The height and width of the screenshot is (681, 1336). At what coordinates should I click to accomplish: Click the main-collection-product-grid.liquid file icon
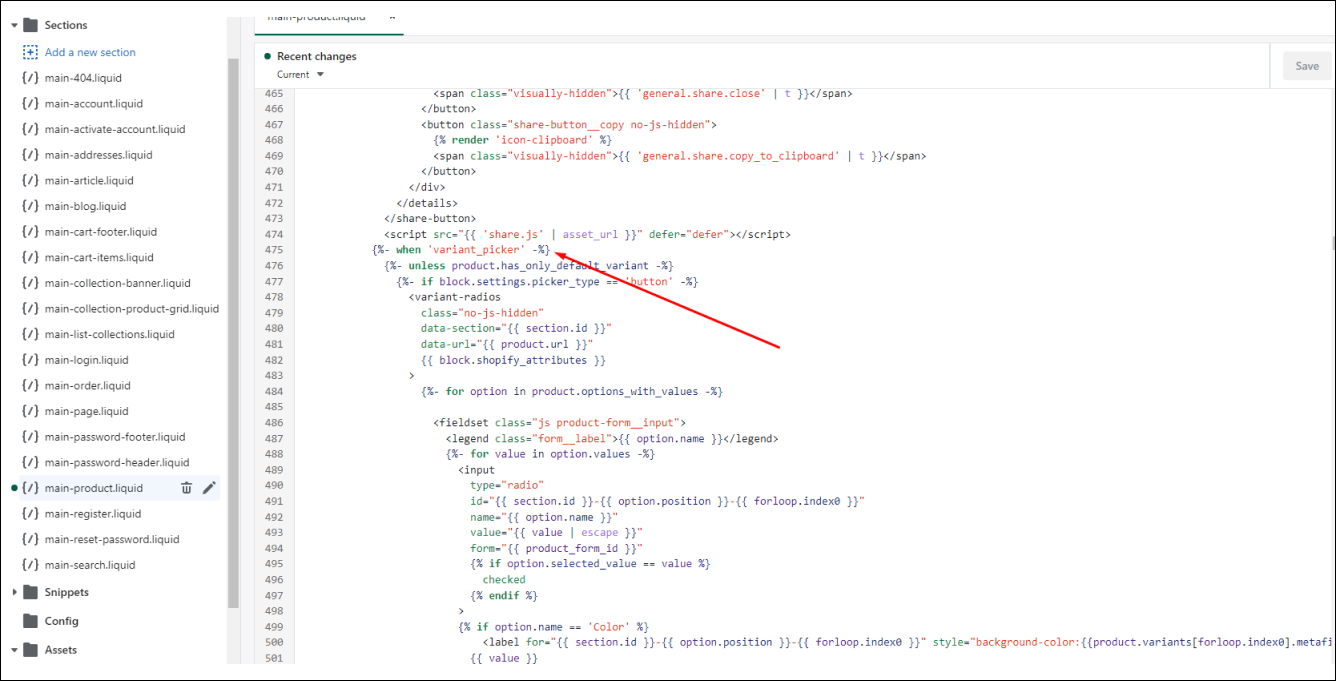coord(30,309)
